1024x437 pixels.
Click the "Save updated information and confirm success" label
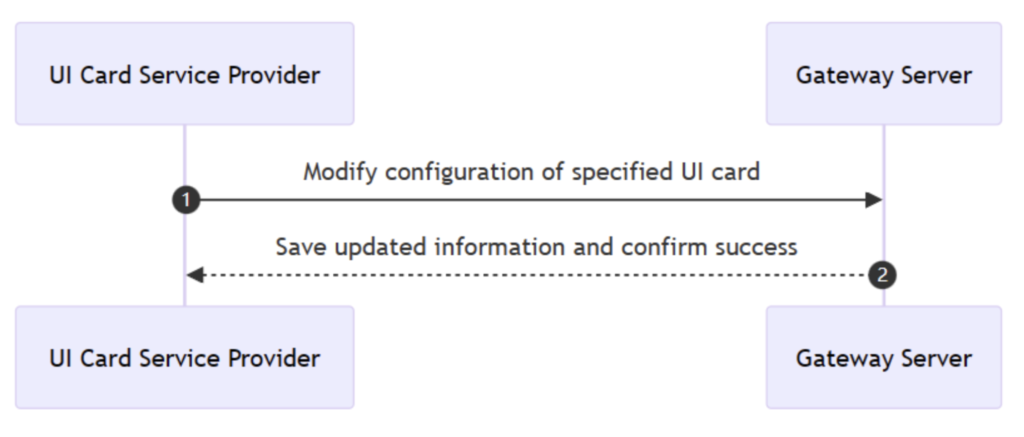pyautogui.click(x=536, y=246)
